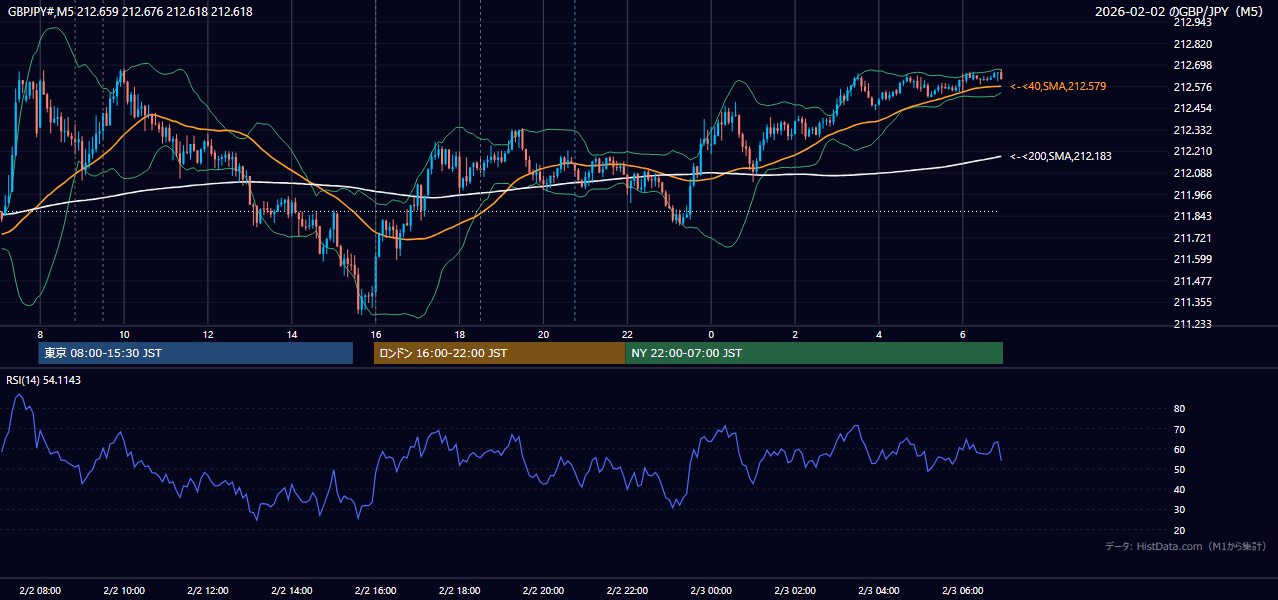Click hour label 12 beneath the candlestick chart
1278x600 pixels.
(x=208, y=334)
